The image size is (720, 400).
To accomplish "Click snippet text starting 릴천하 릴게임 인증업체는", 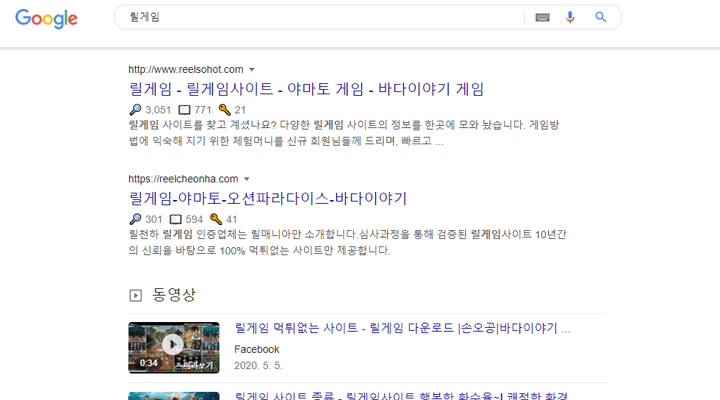I will click(348, 242).
